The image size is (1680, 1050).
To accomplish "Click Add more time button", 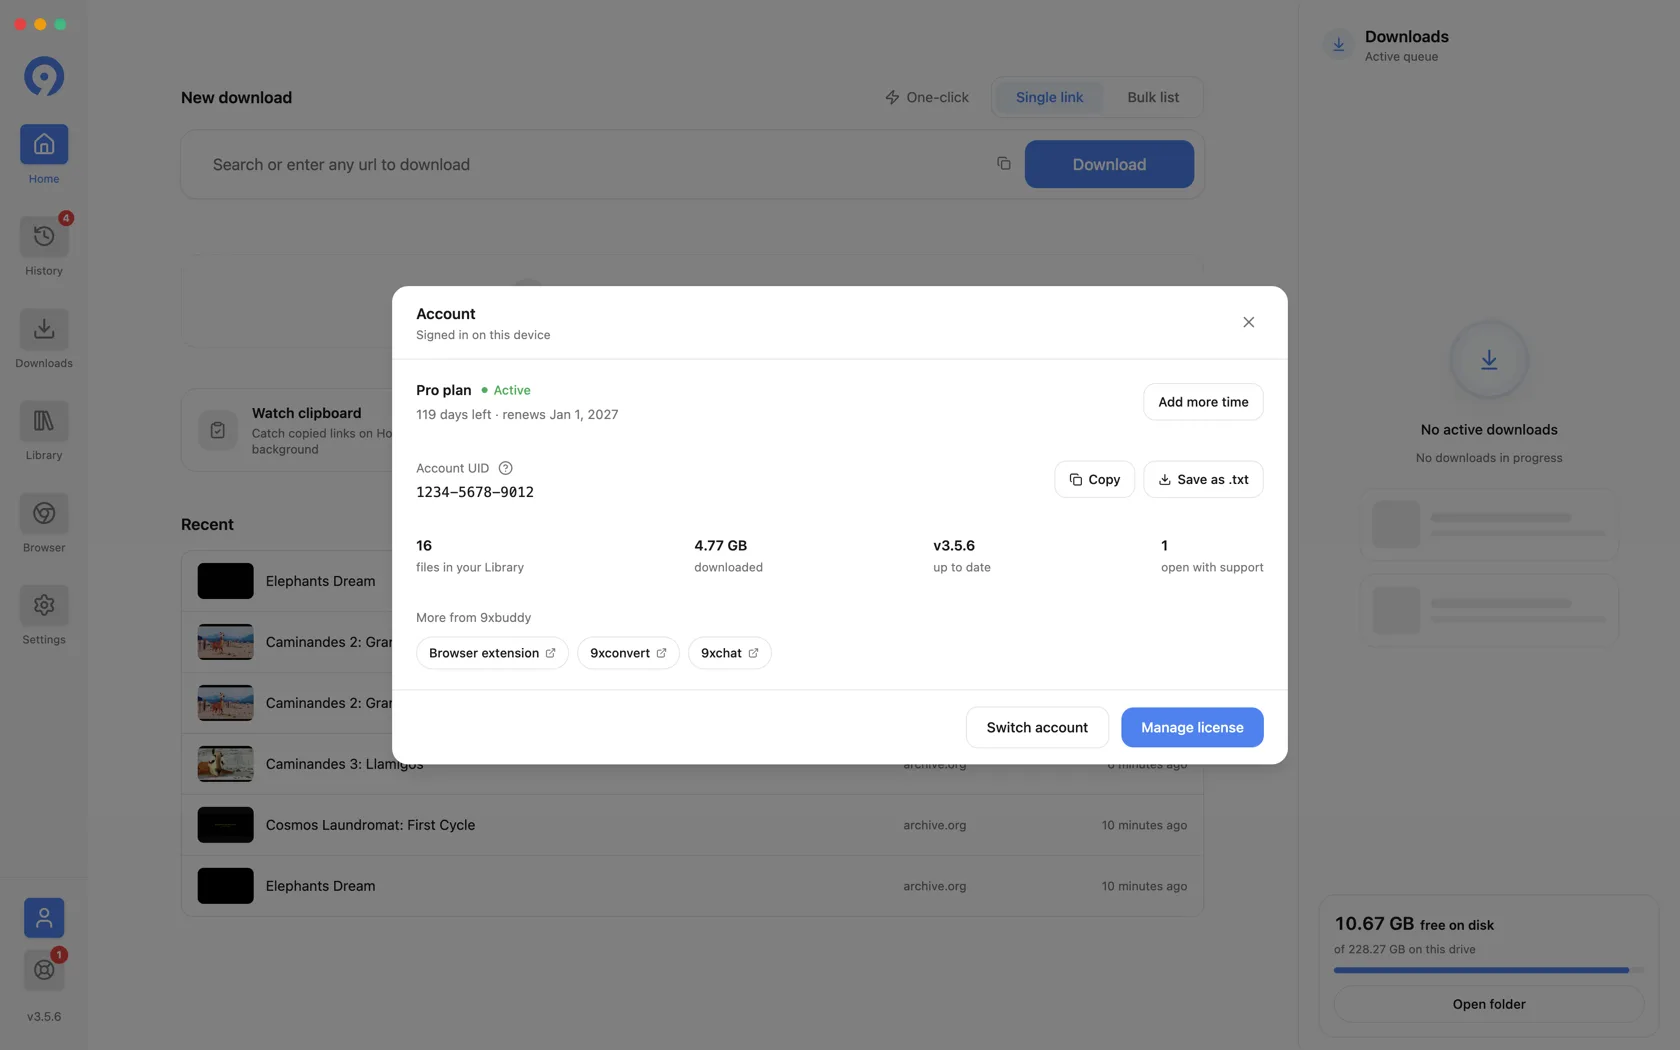I will tap(1203, 402).
